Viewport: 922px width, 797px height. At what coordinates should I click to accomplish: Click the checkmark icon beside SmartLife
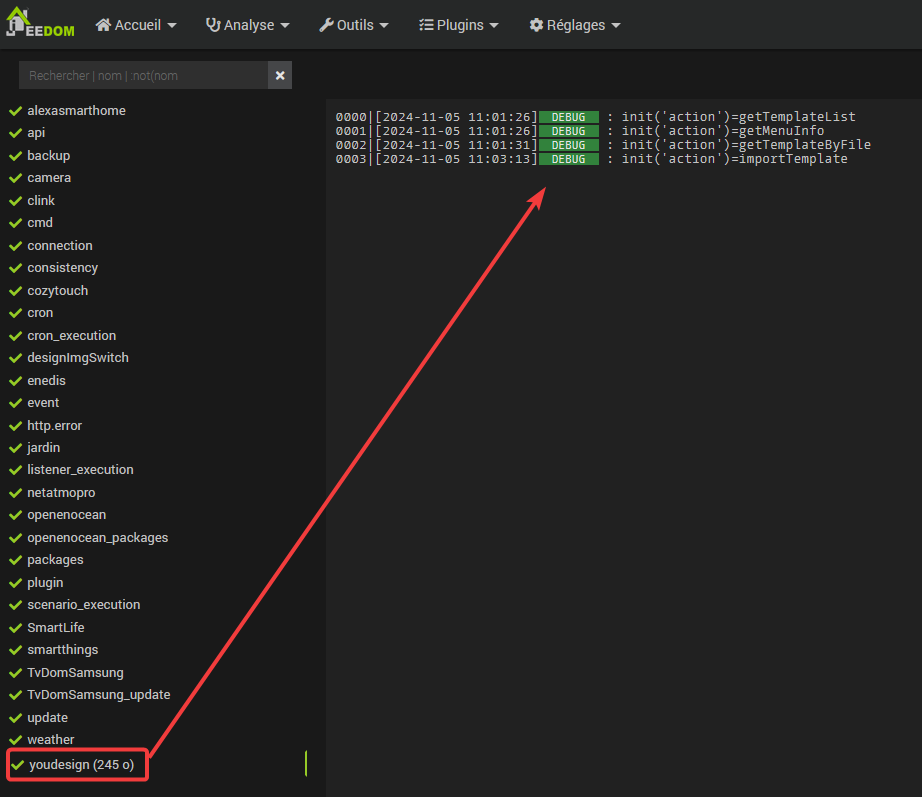(x=16, y=628)
